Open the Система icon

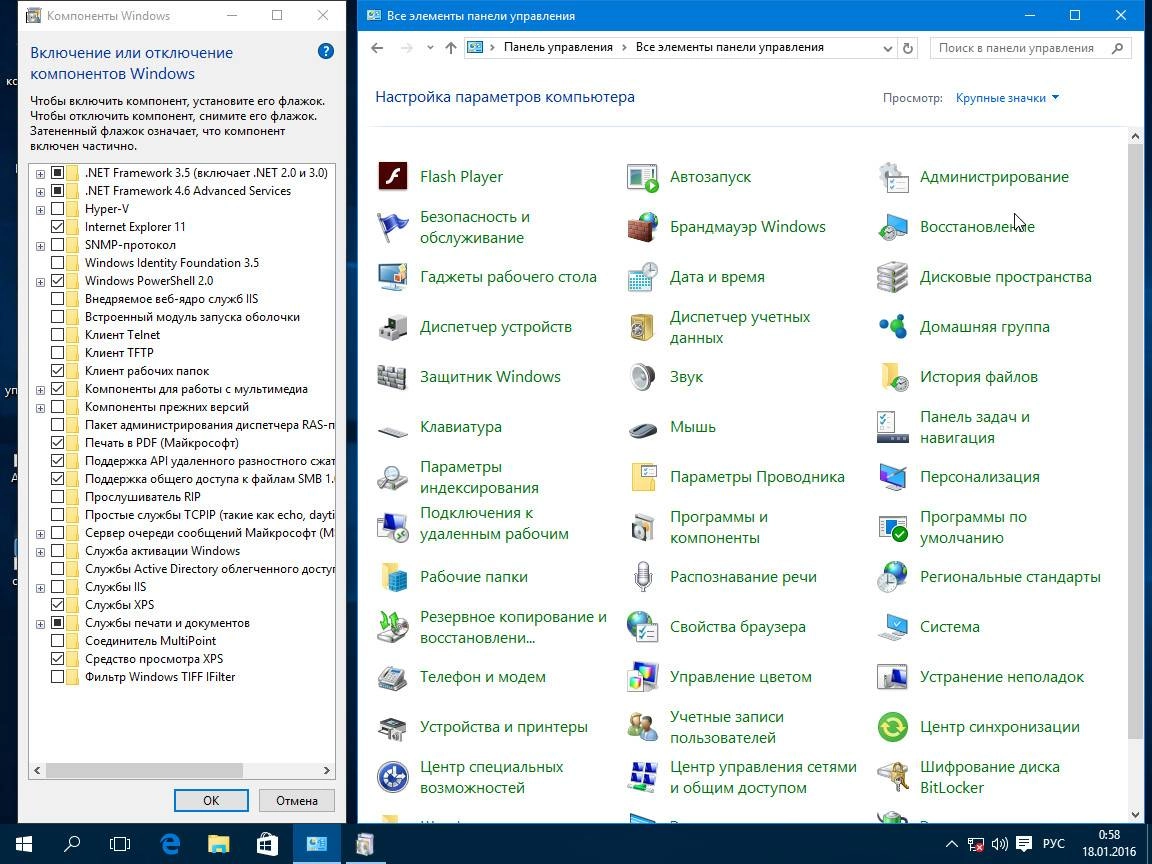pos(893,627)
